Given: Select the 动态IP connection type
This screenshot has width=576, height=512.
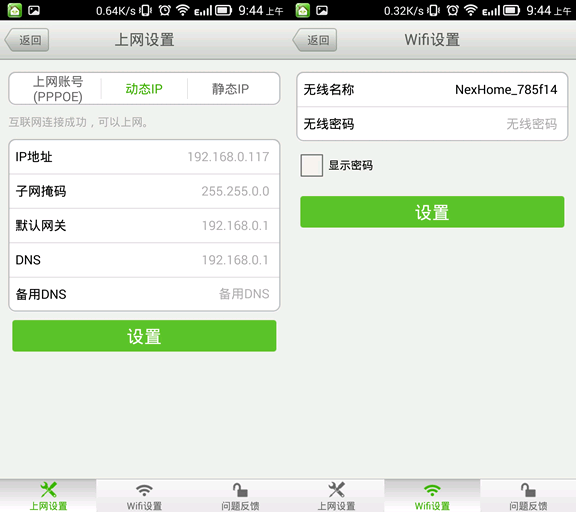Looking at the screenshot, I should [144, 89].
